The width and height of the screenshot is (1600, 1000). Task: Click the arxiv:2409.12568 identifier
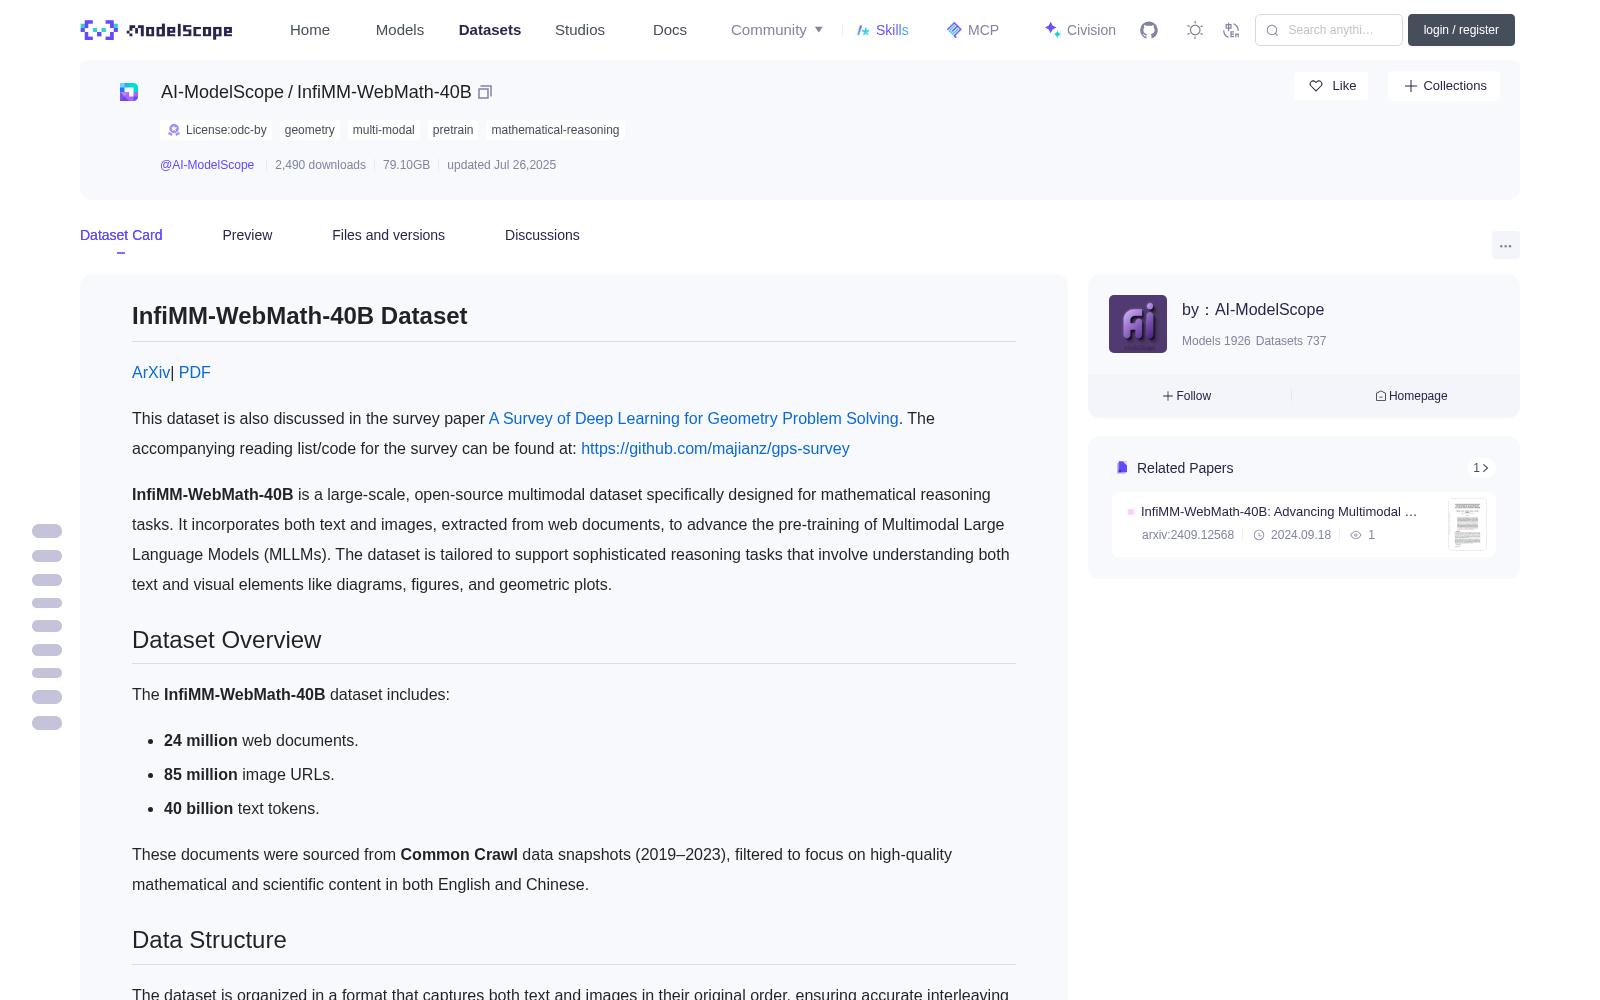coord(1188,535)
